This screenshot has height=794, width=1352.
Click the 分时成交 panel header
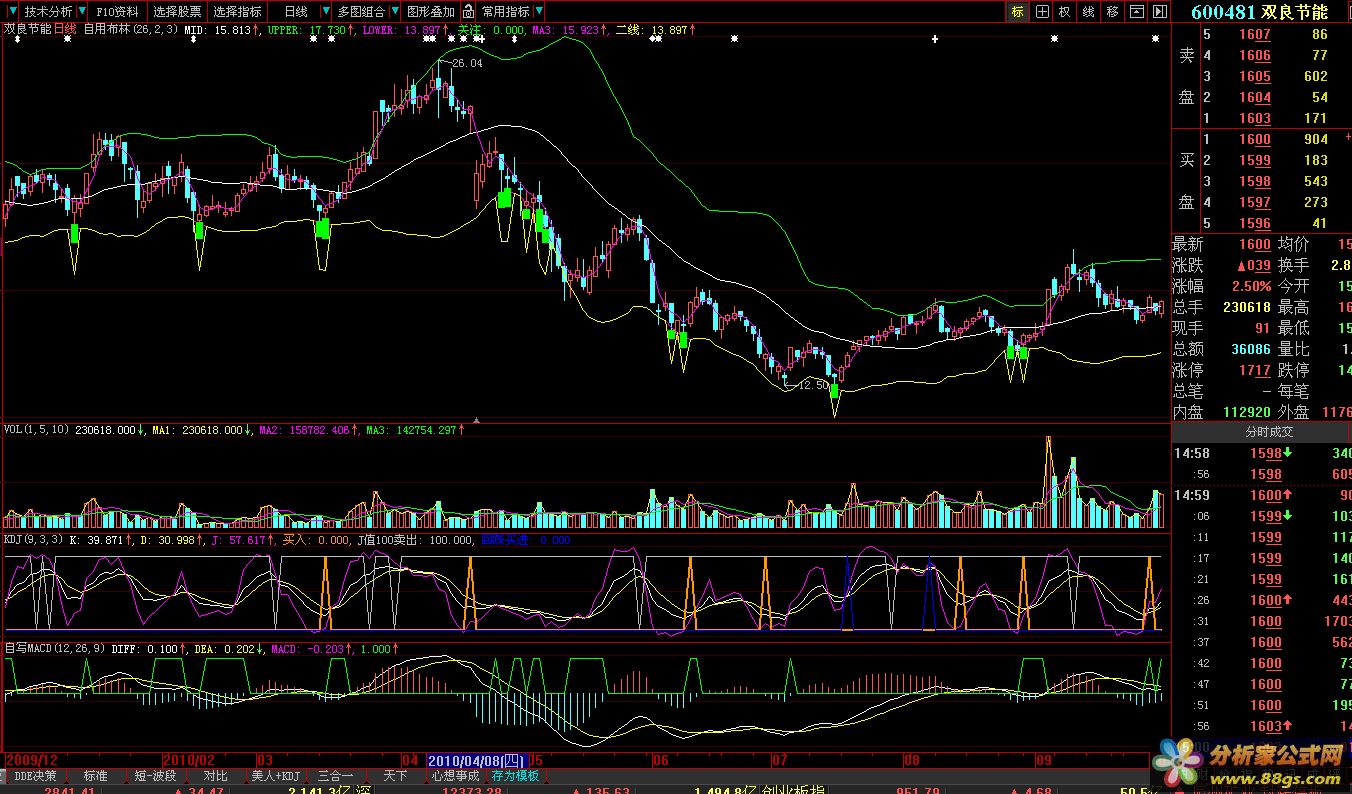[1268, 432]
